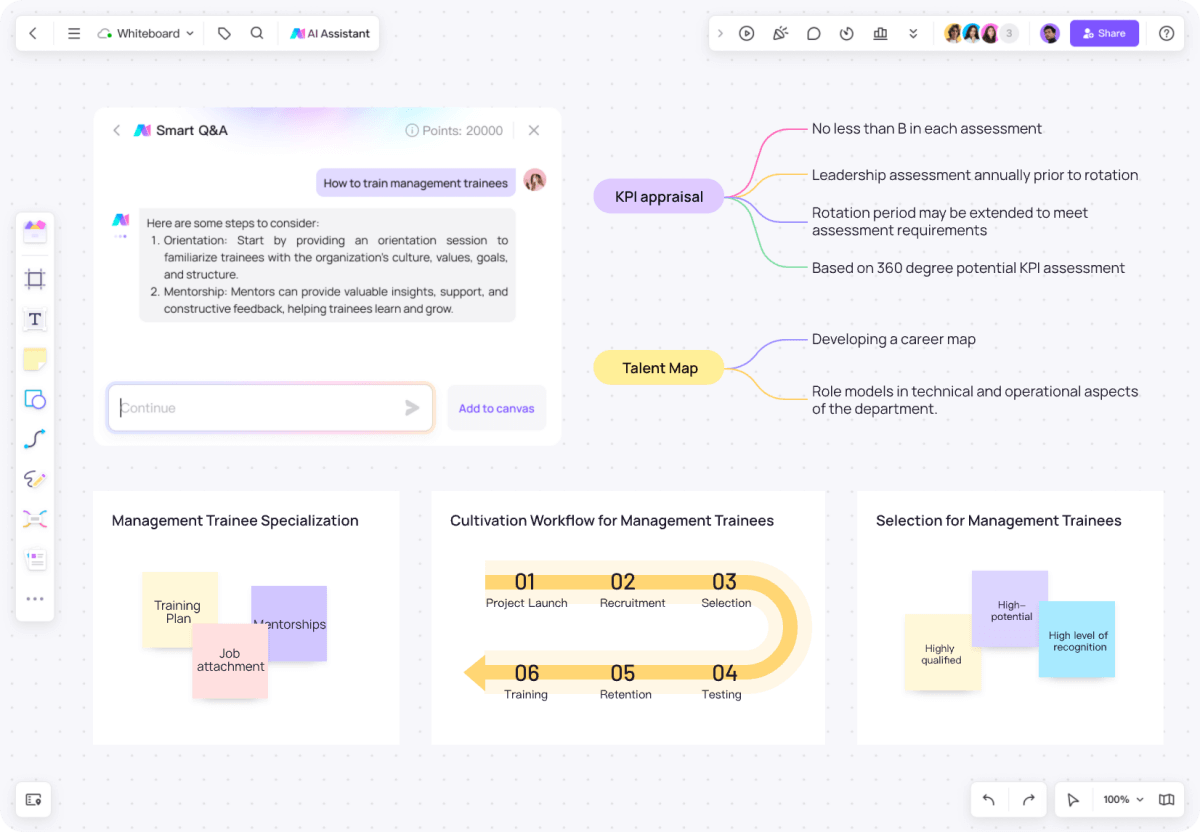Select the Connector line tool

tap(34, 439)
